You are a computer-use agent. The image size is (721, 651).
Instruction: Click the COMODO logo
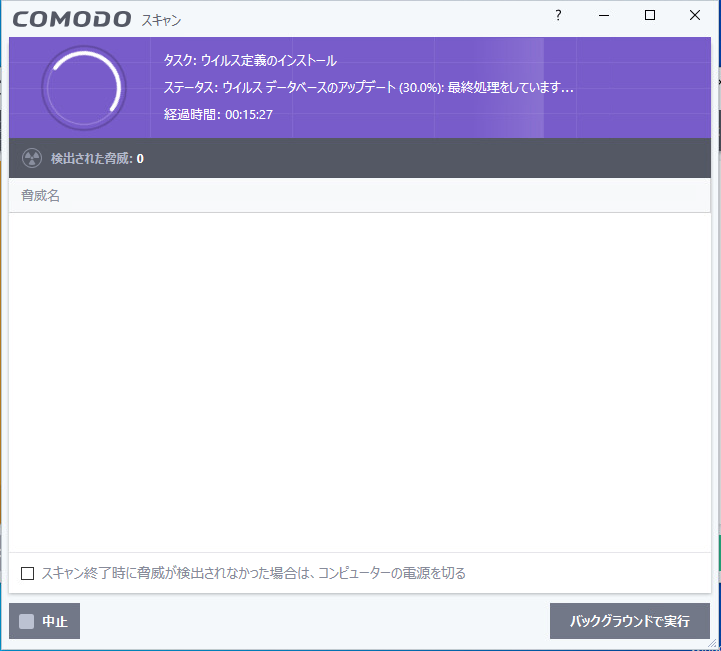pyautogui.click(x=72, y=19)
